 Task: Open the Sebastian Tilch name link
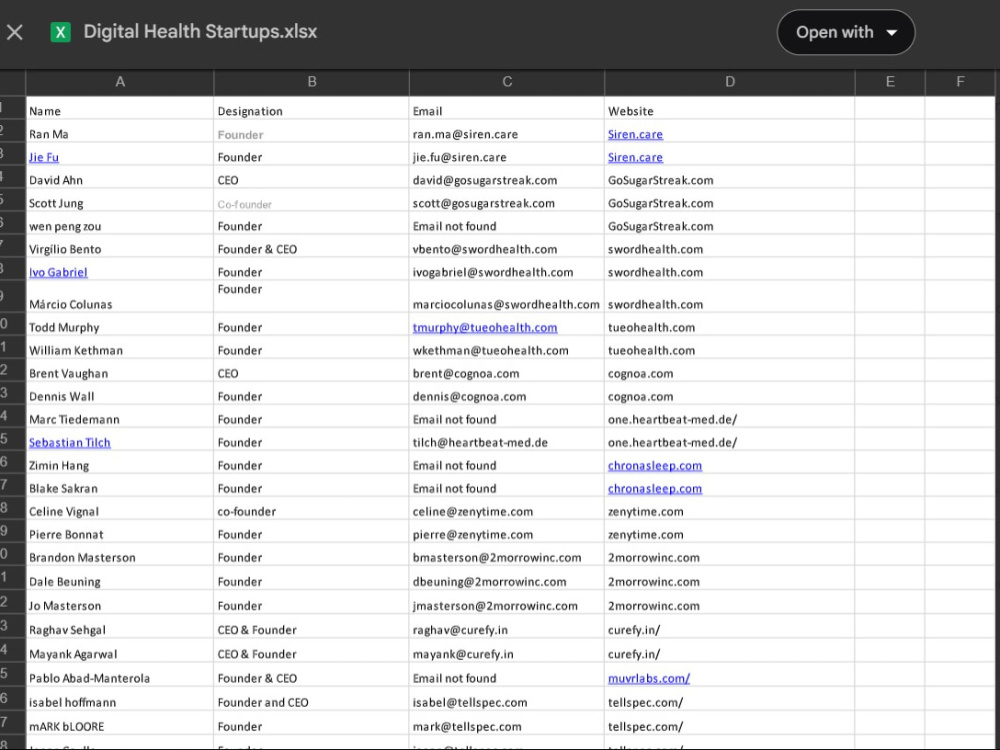pyautogui.click(x=70, y=443)
